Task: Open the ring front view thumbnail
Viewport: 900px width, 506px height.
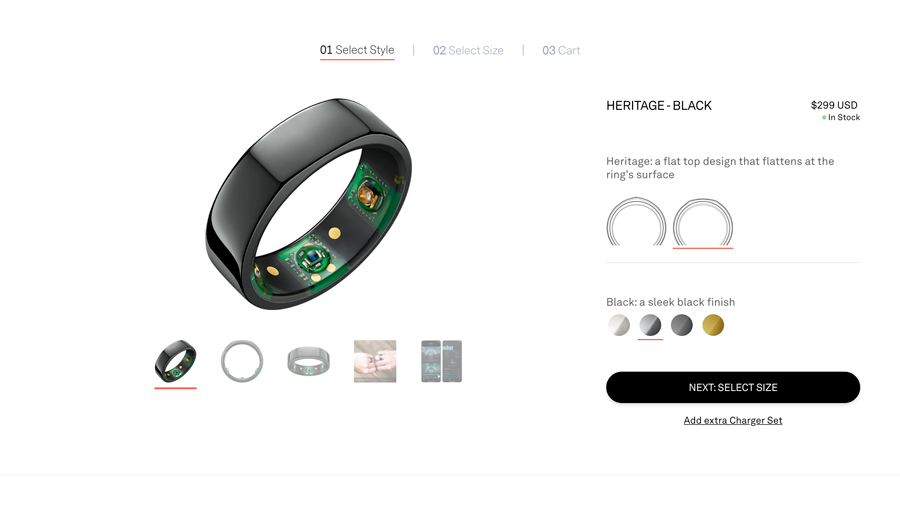Action: point(242,361)
